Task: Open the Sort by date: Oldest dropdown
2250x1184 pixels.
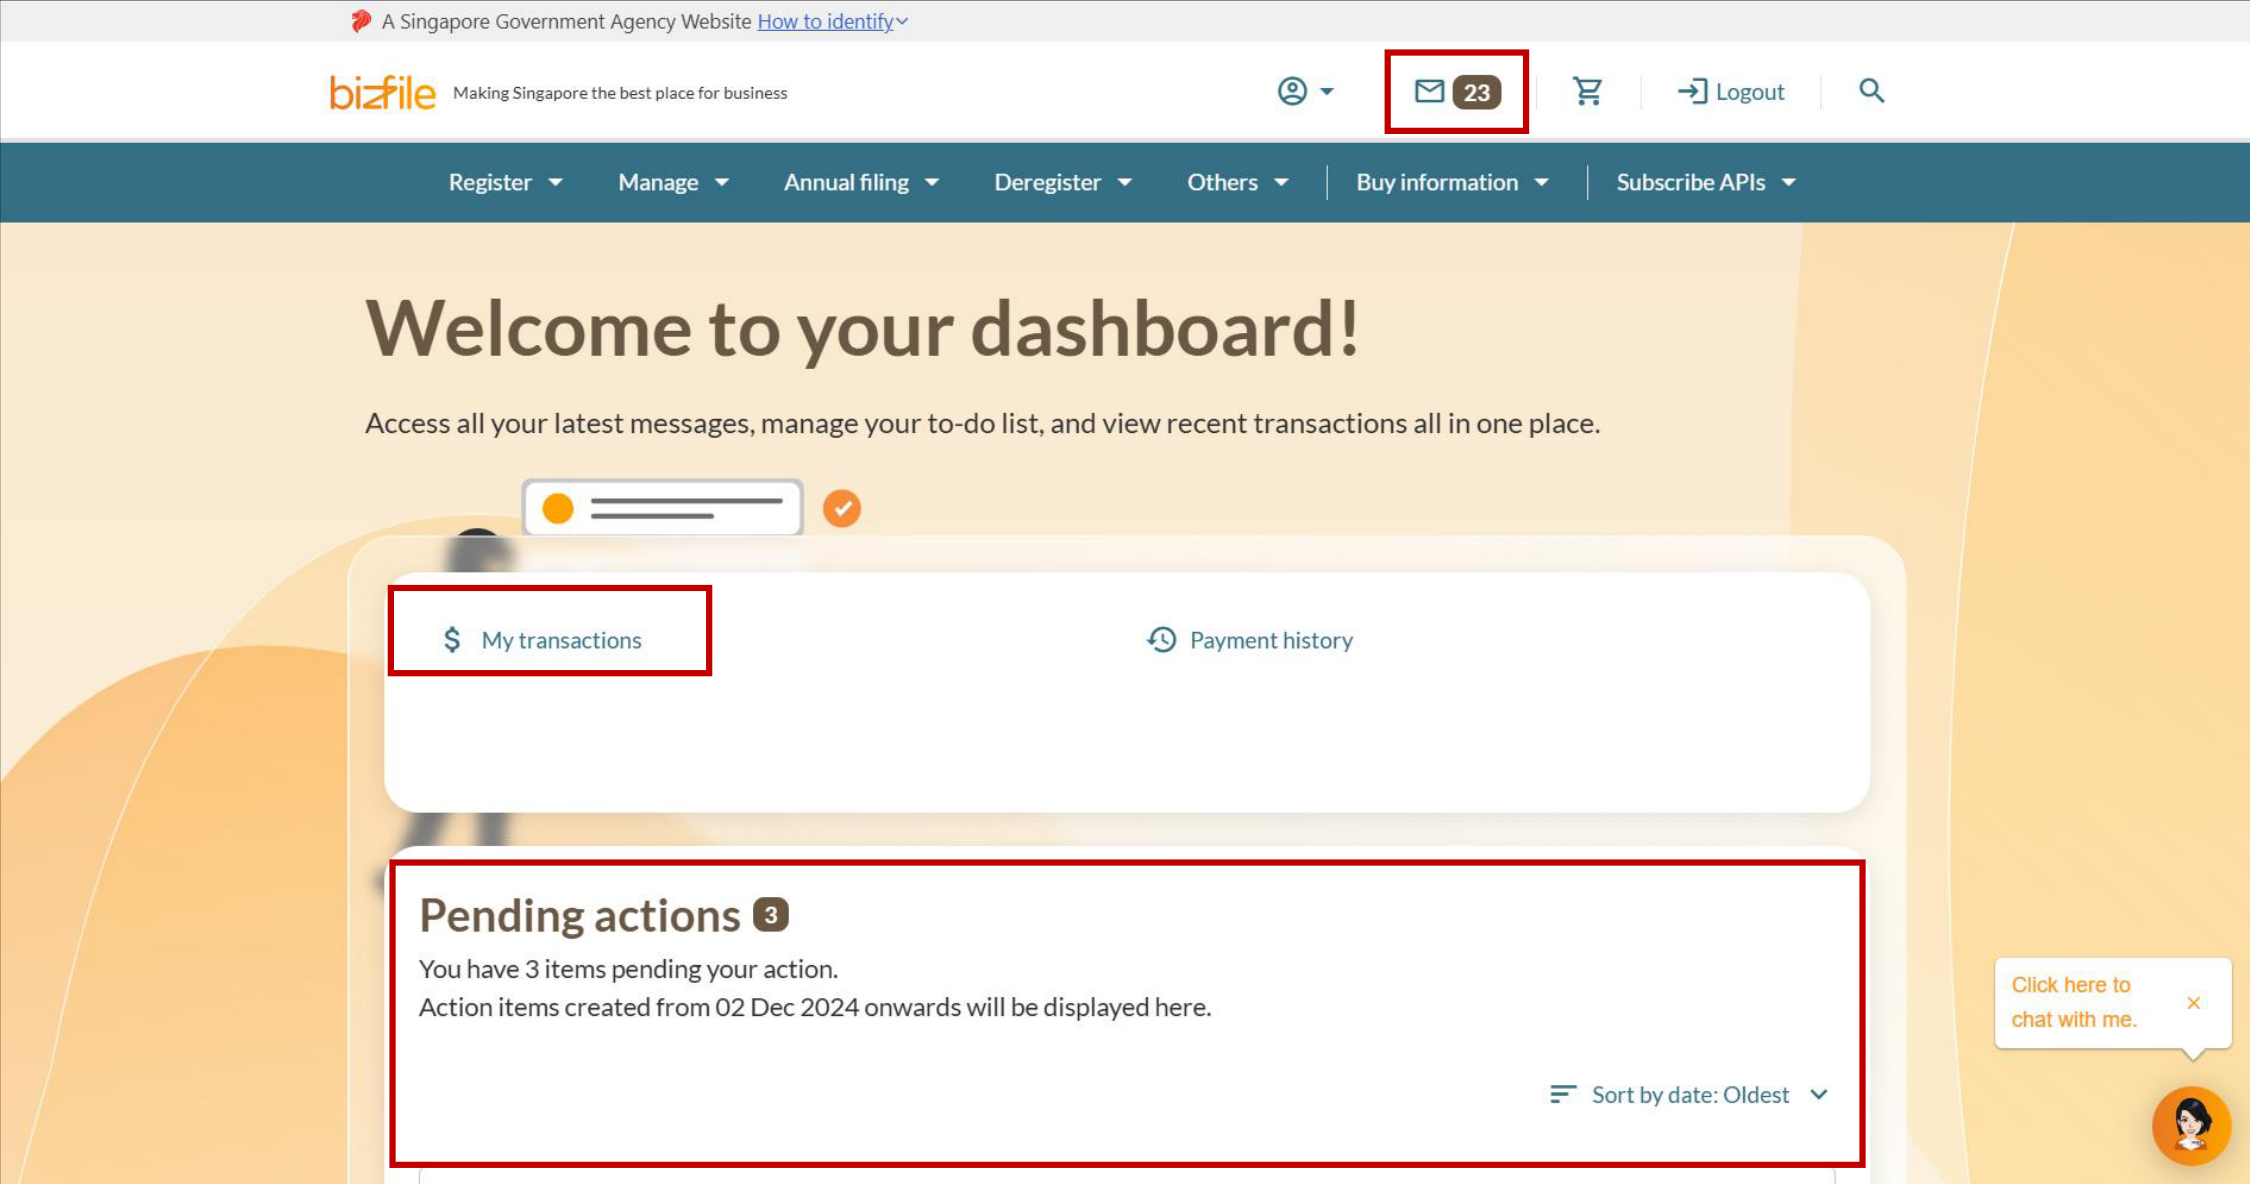Action: [x=1690, y=1095]
